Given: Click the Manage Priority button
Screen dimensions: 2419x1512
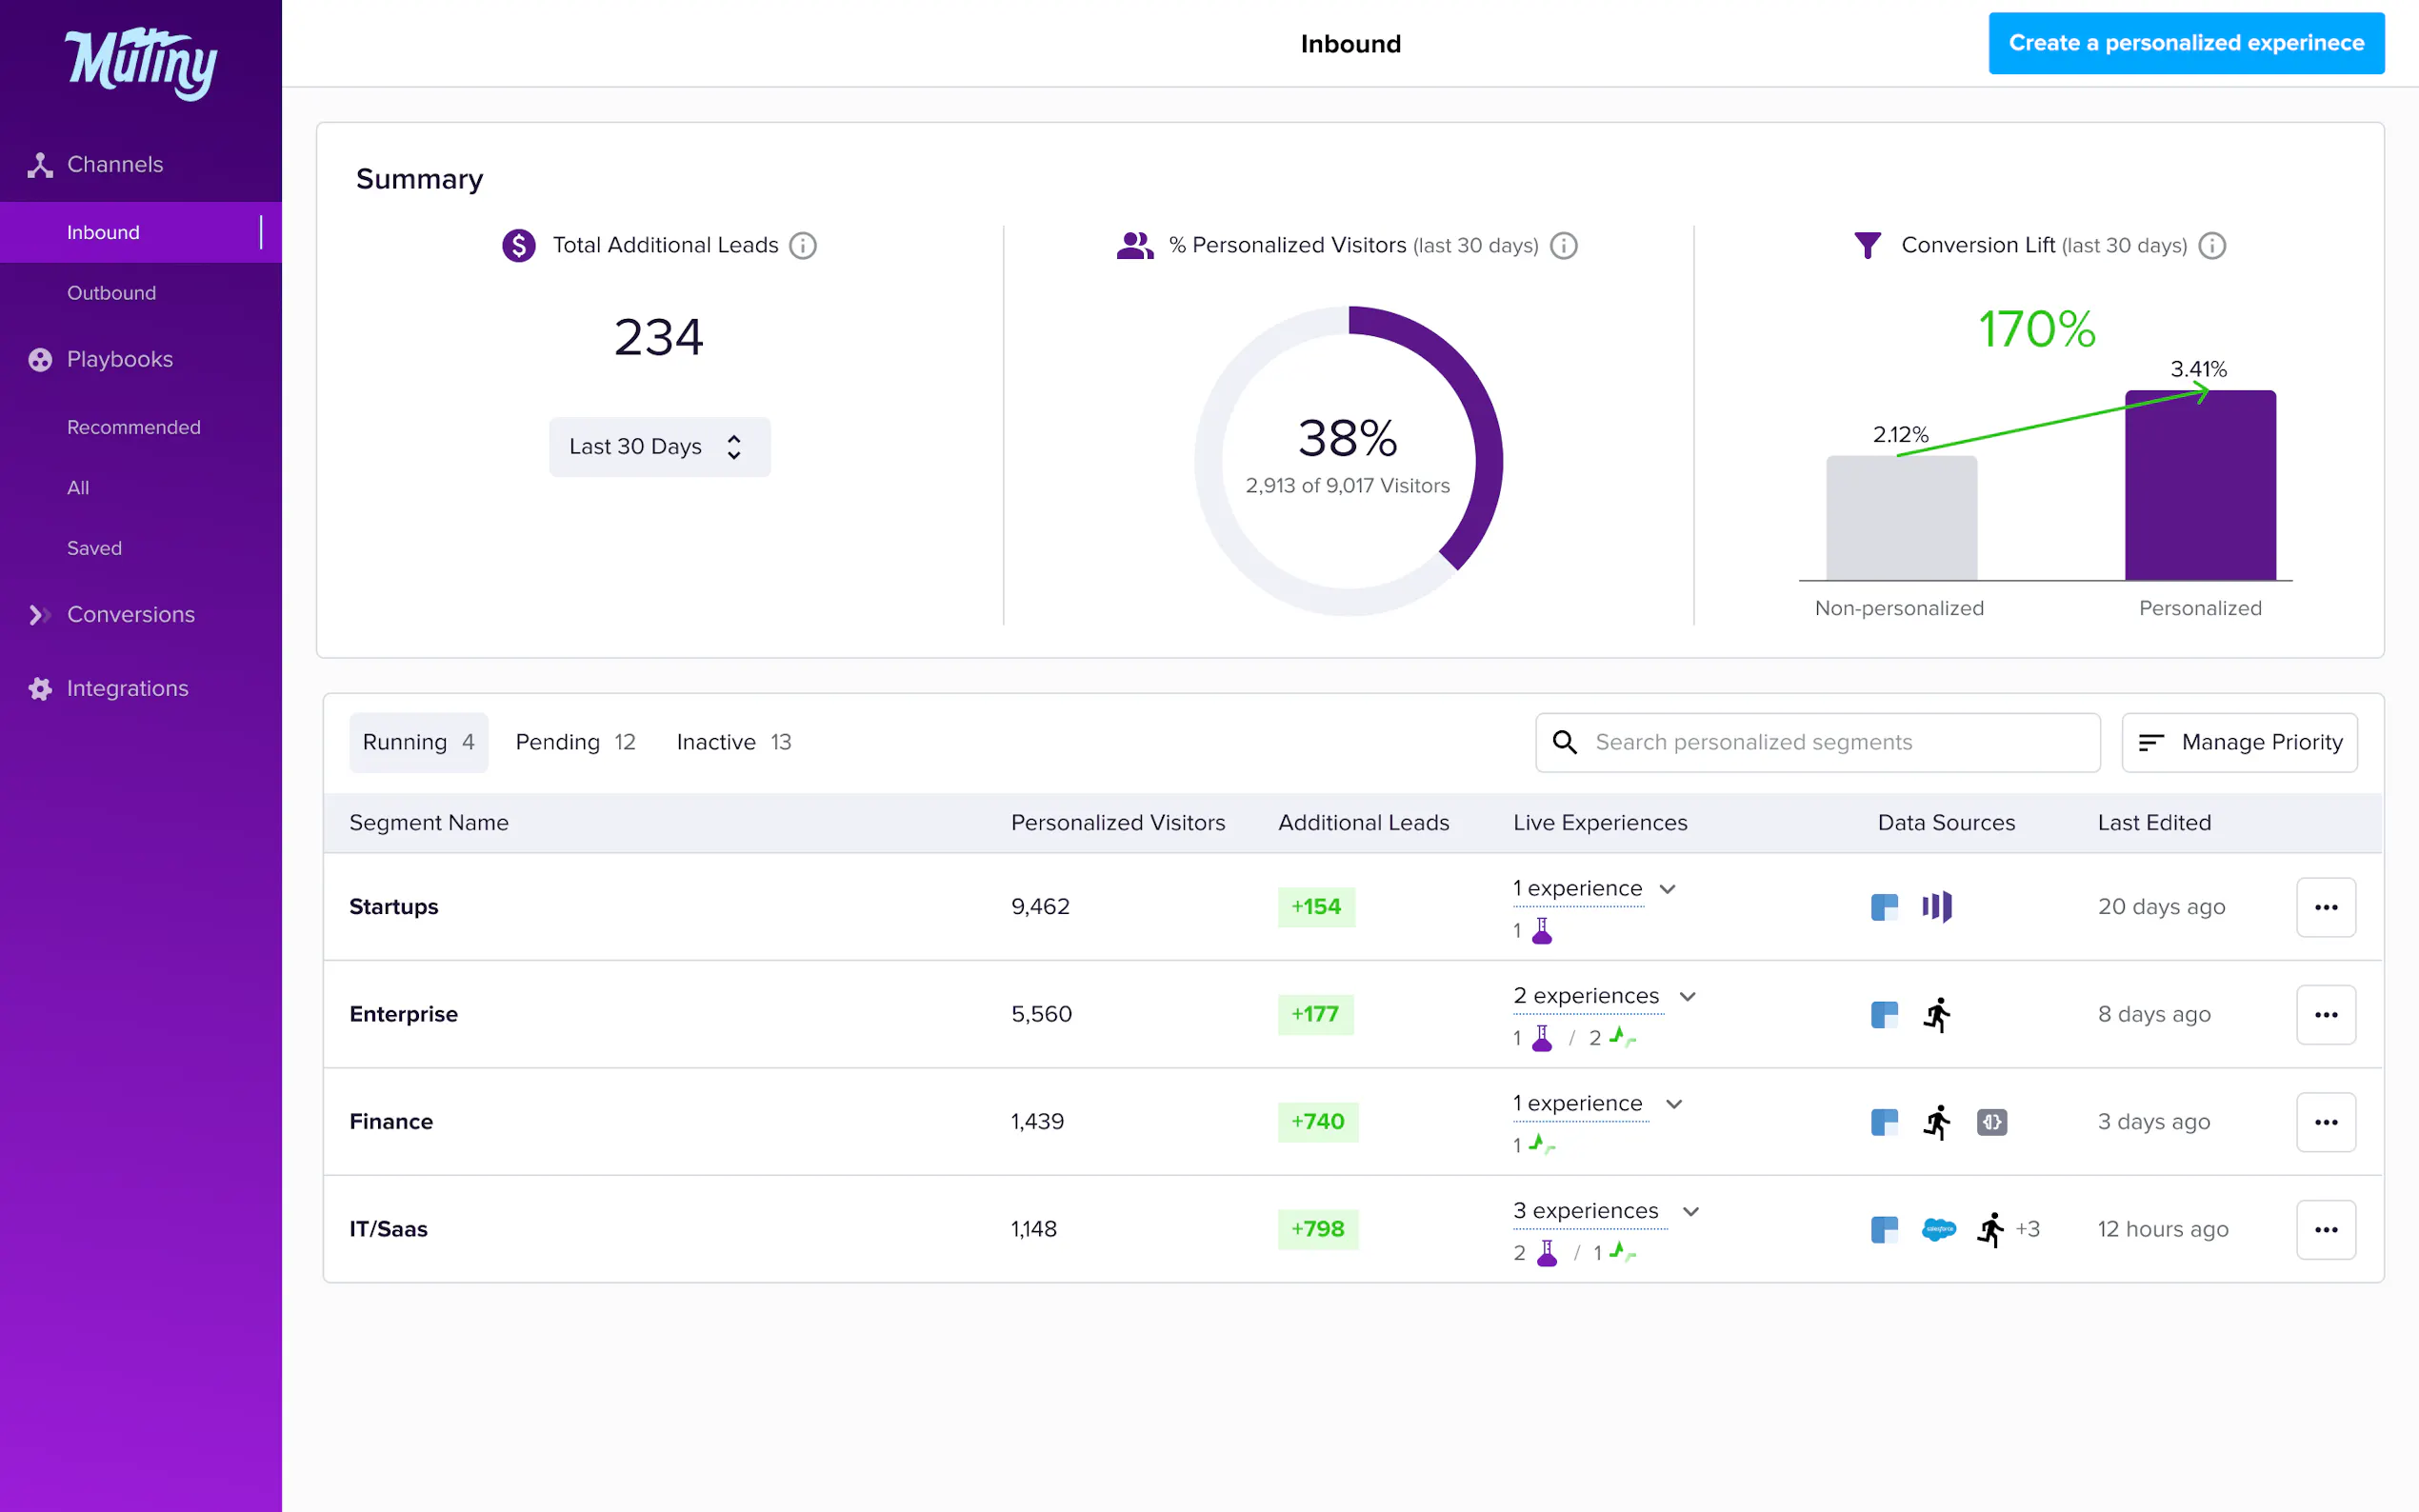Looking at the screenshot, I should (2239, 742).
